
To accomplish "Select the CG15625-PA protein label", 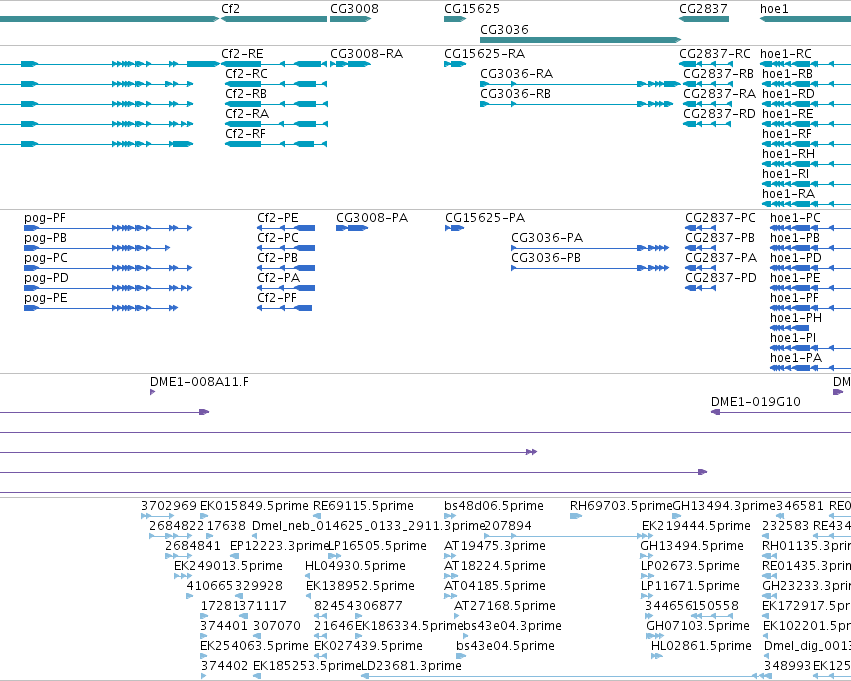I will [485, 218].
